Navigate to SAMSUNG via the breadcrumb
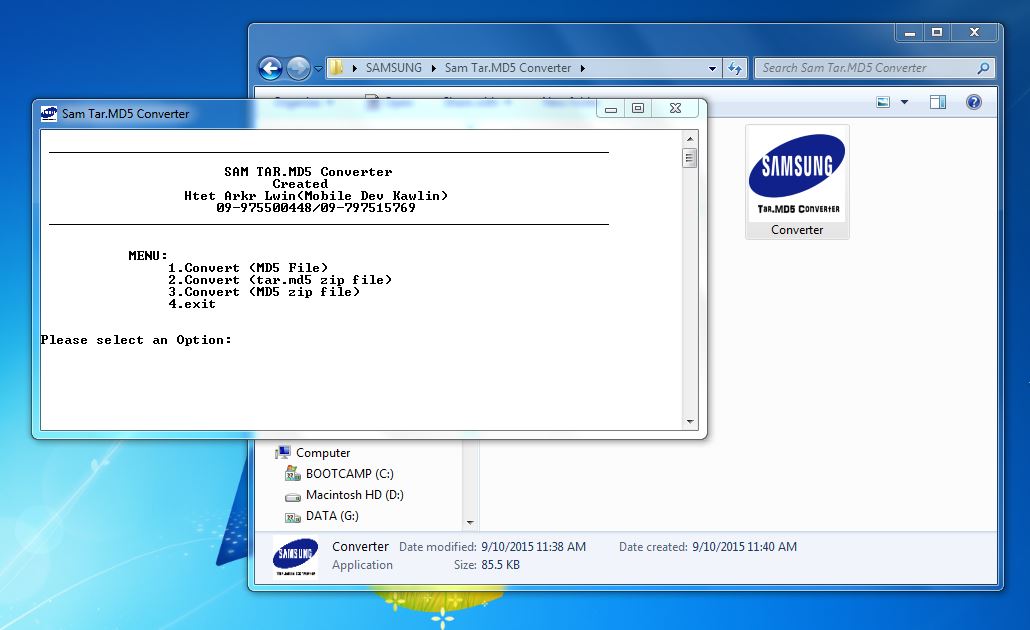The width and height of the screenshot is (1030, 630). (395, 68)
